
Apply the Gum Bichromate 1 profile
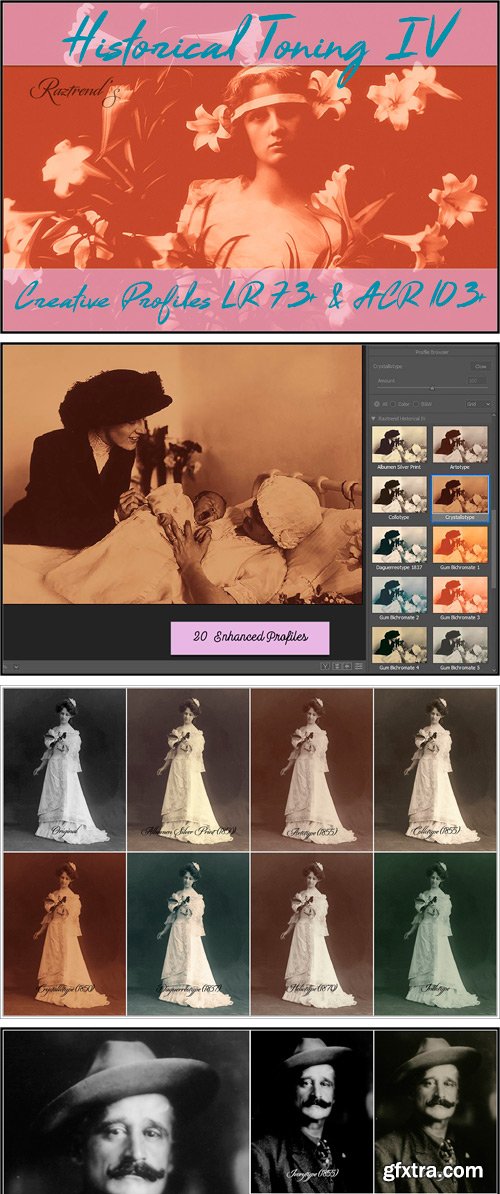pos(460,544)
